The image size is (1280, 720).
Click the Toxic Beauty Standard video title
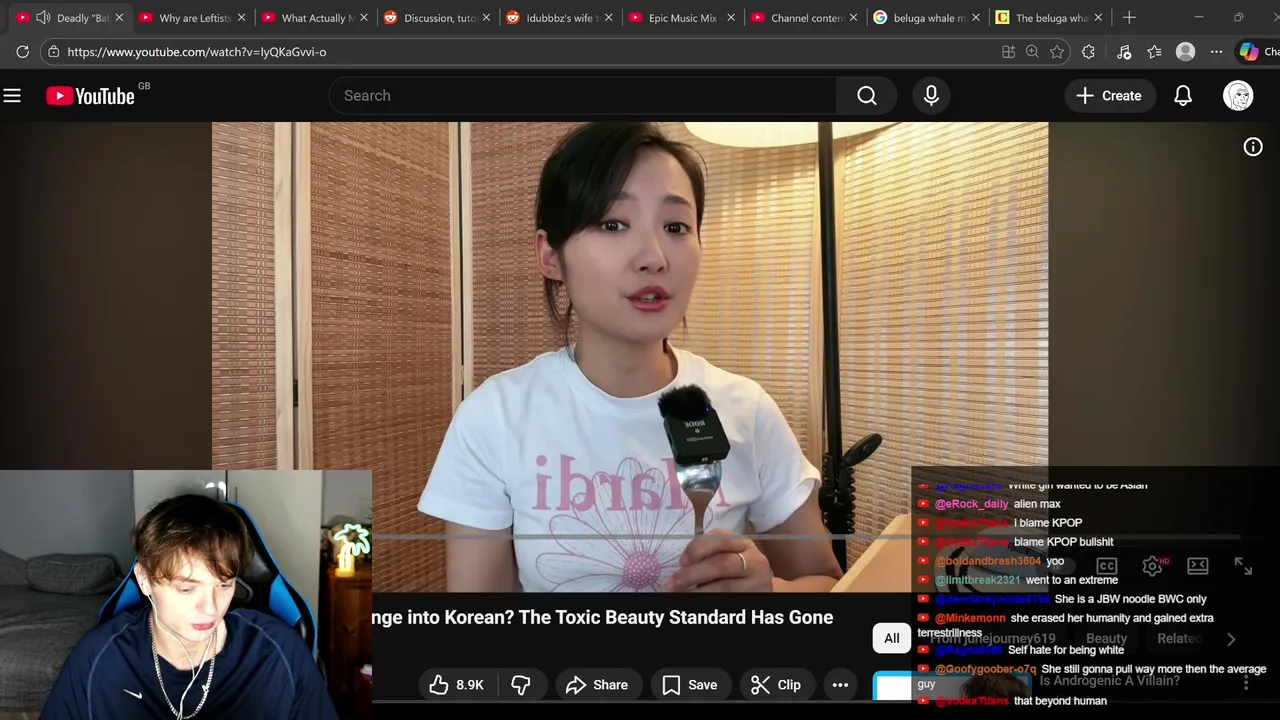click(603, 617)
